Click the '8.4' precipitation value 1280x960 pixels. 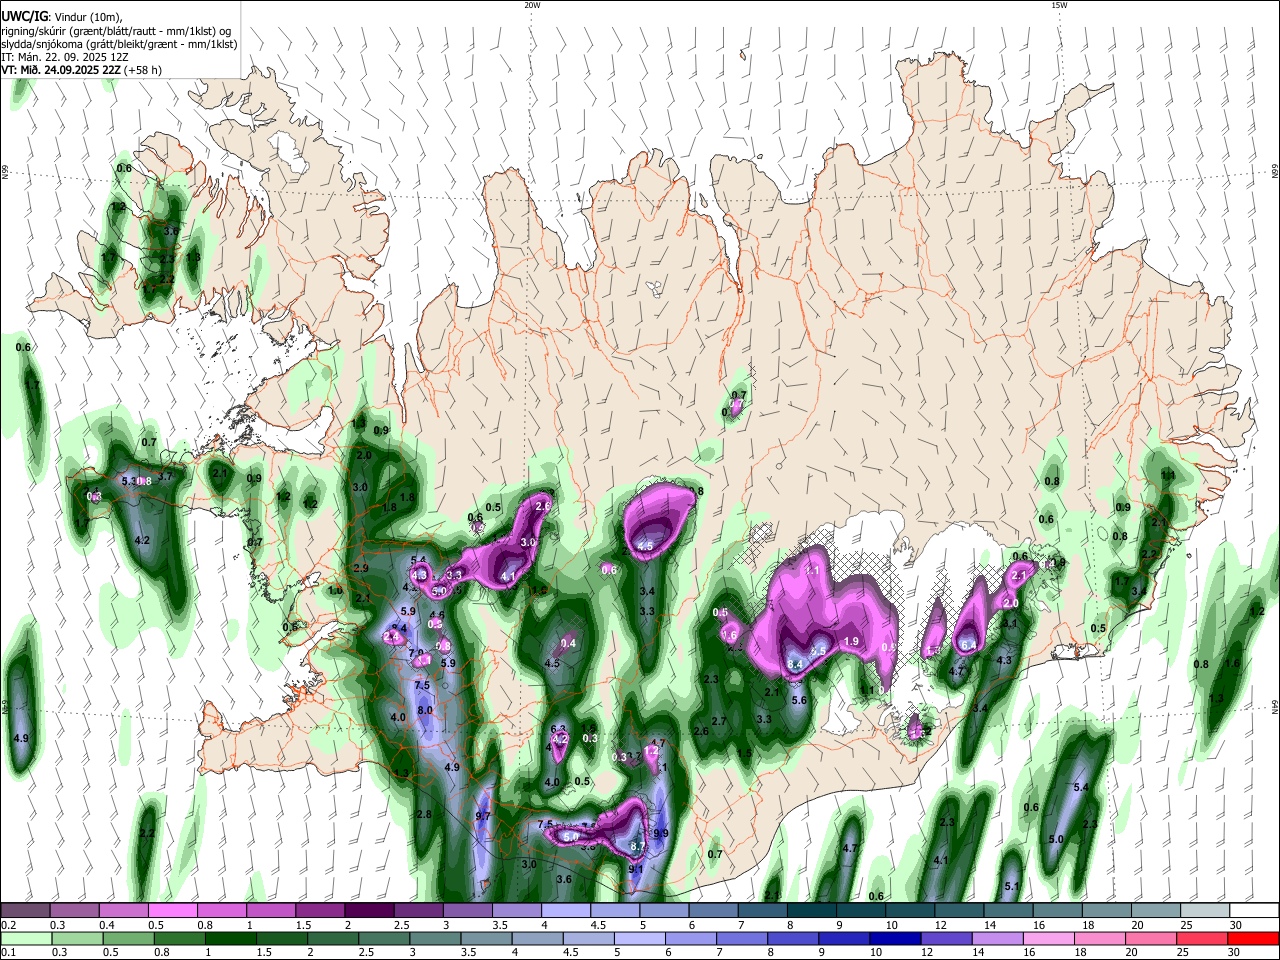(796, 664)
